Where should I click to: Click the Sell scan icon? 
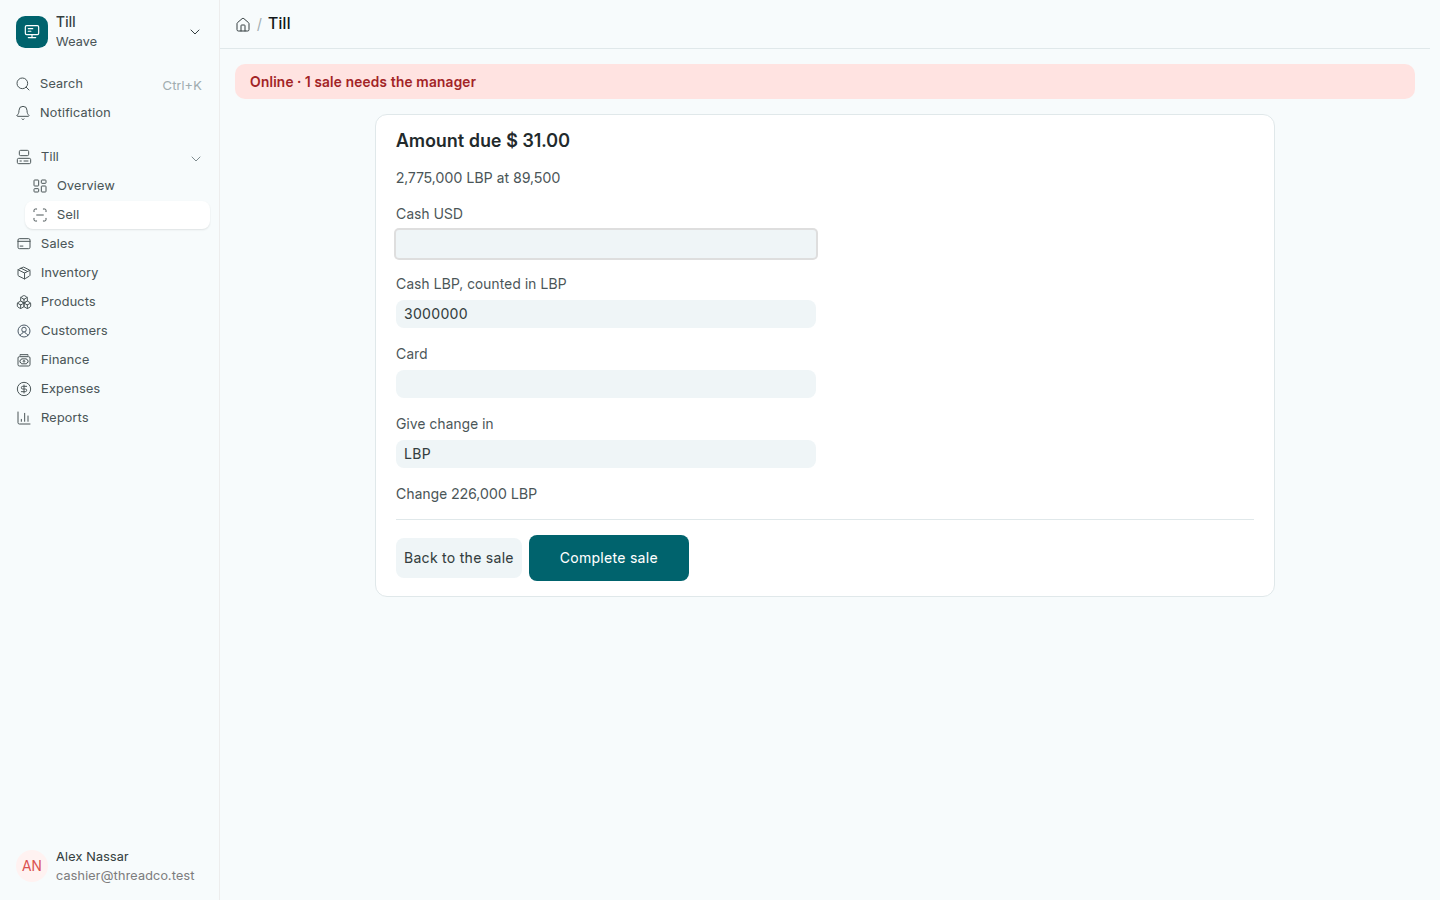click(x=40, y=215)
